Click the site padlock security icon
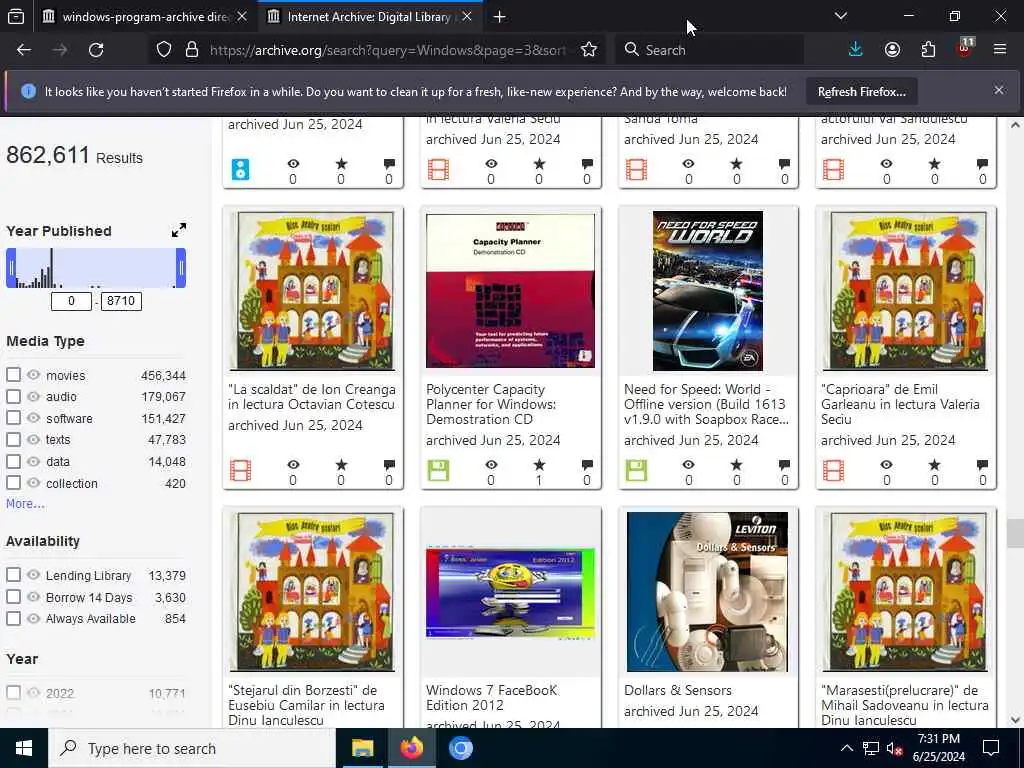This screenshot has width=1024, height=768. 191,50
